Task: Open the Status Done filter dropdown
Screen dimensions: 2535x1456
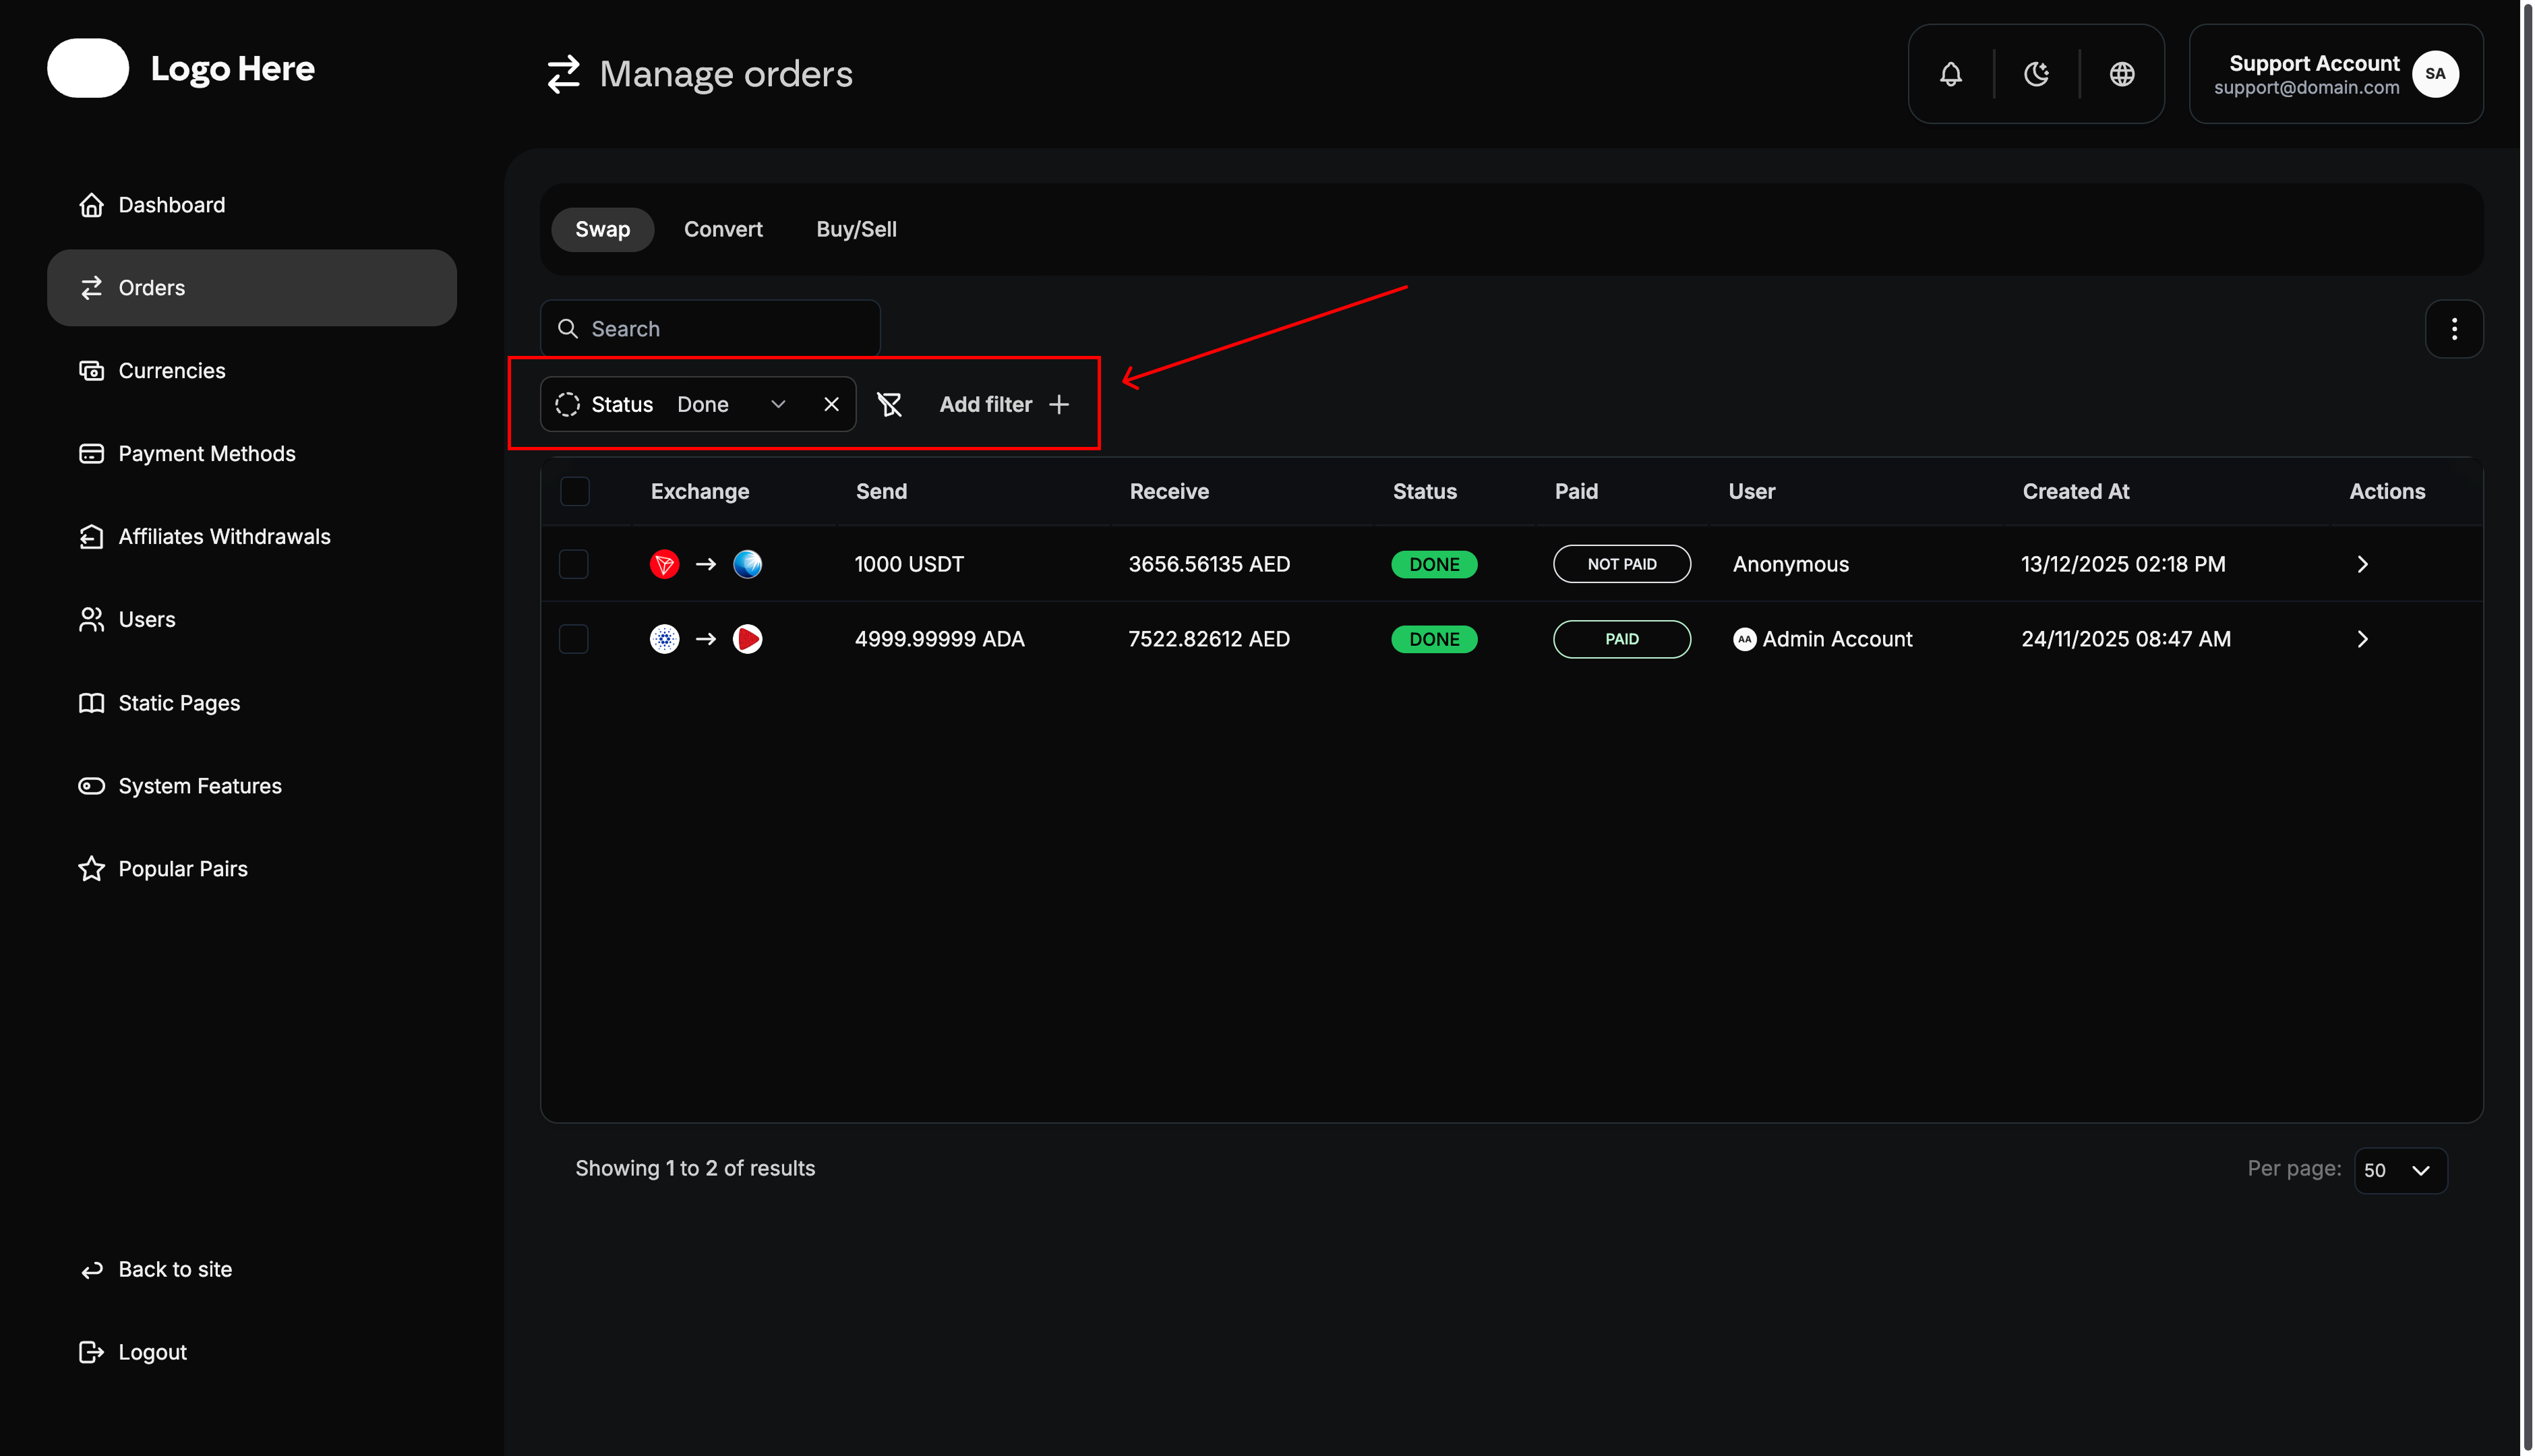Action: 778,404
